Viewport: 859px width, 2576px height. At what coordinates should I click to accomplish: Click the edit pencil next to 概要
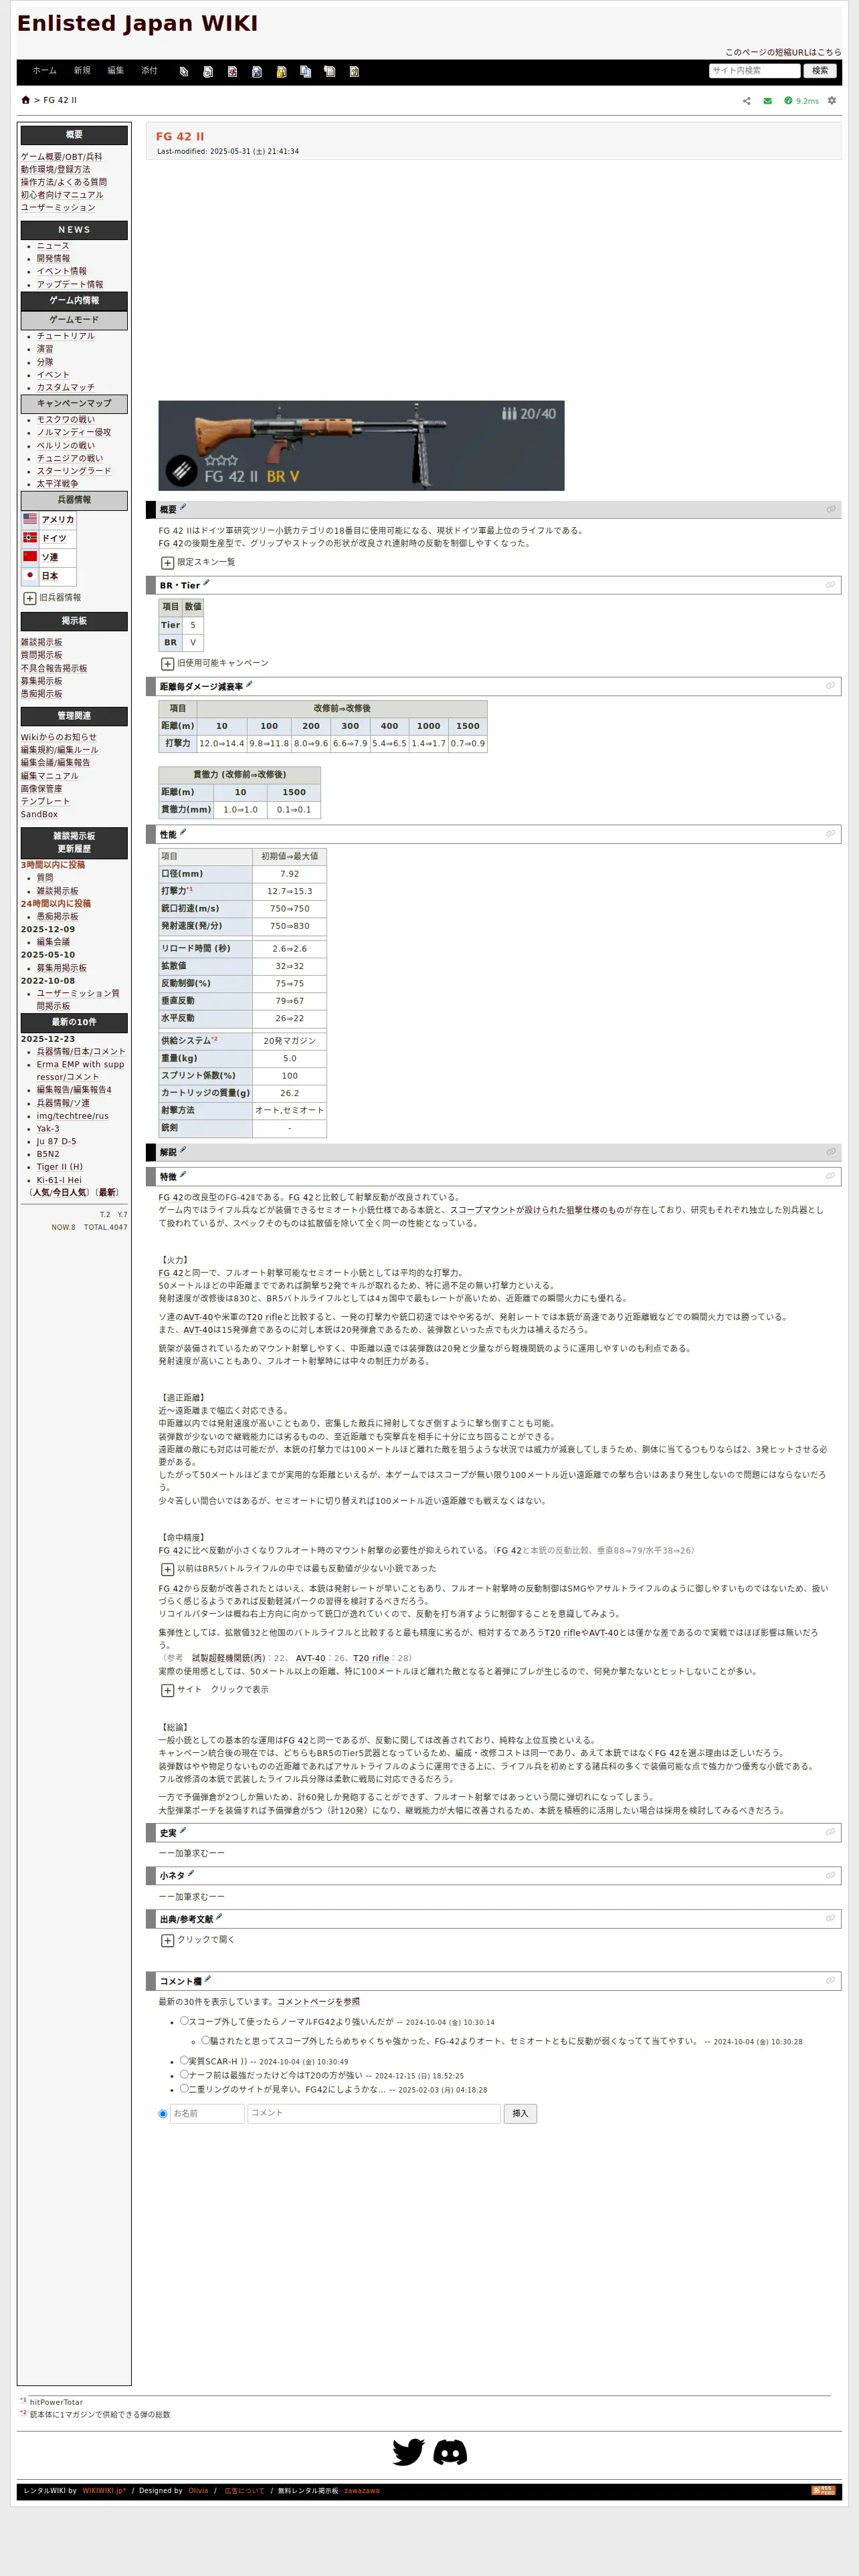coord(183,508)
